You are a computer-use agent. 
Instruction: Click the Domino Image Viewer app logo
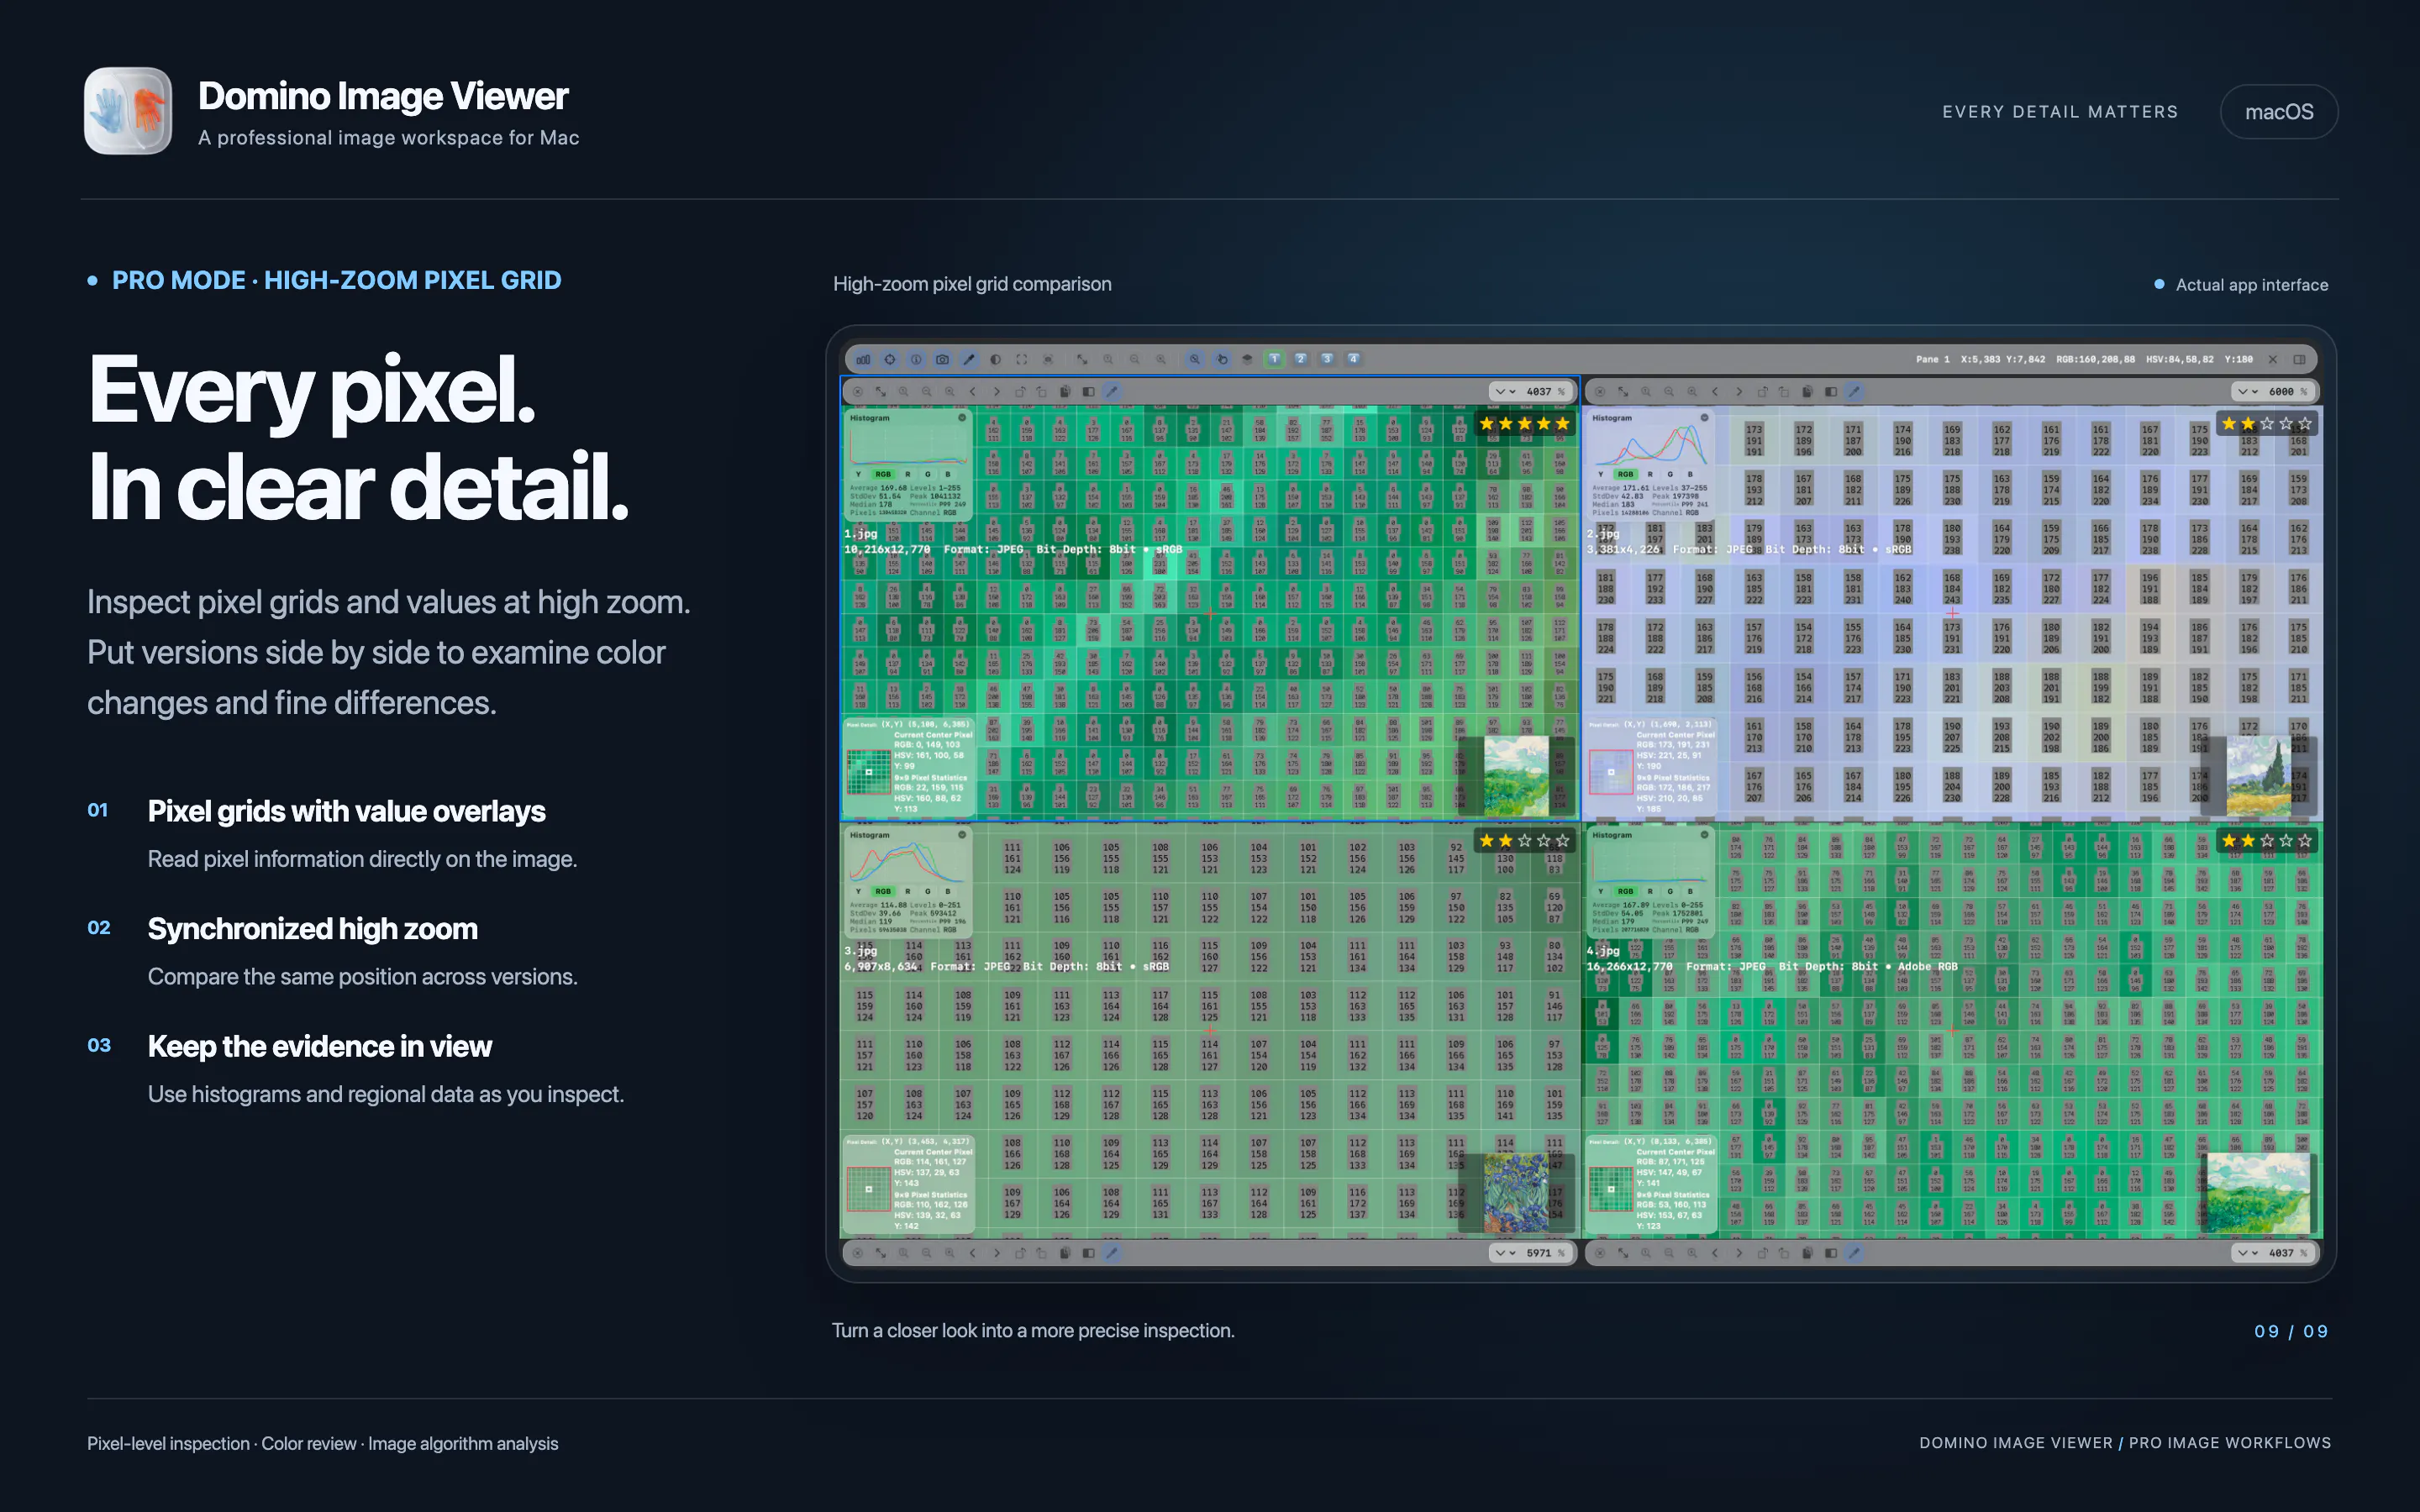point(128,111)
